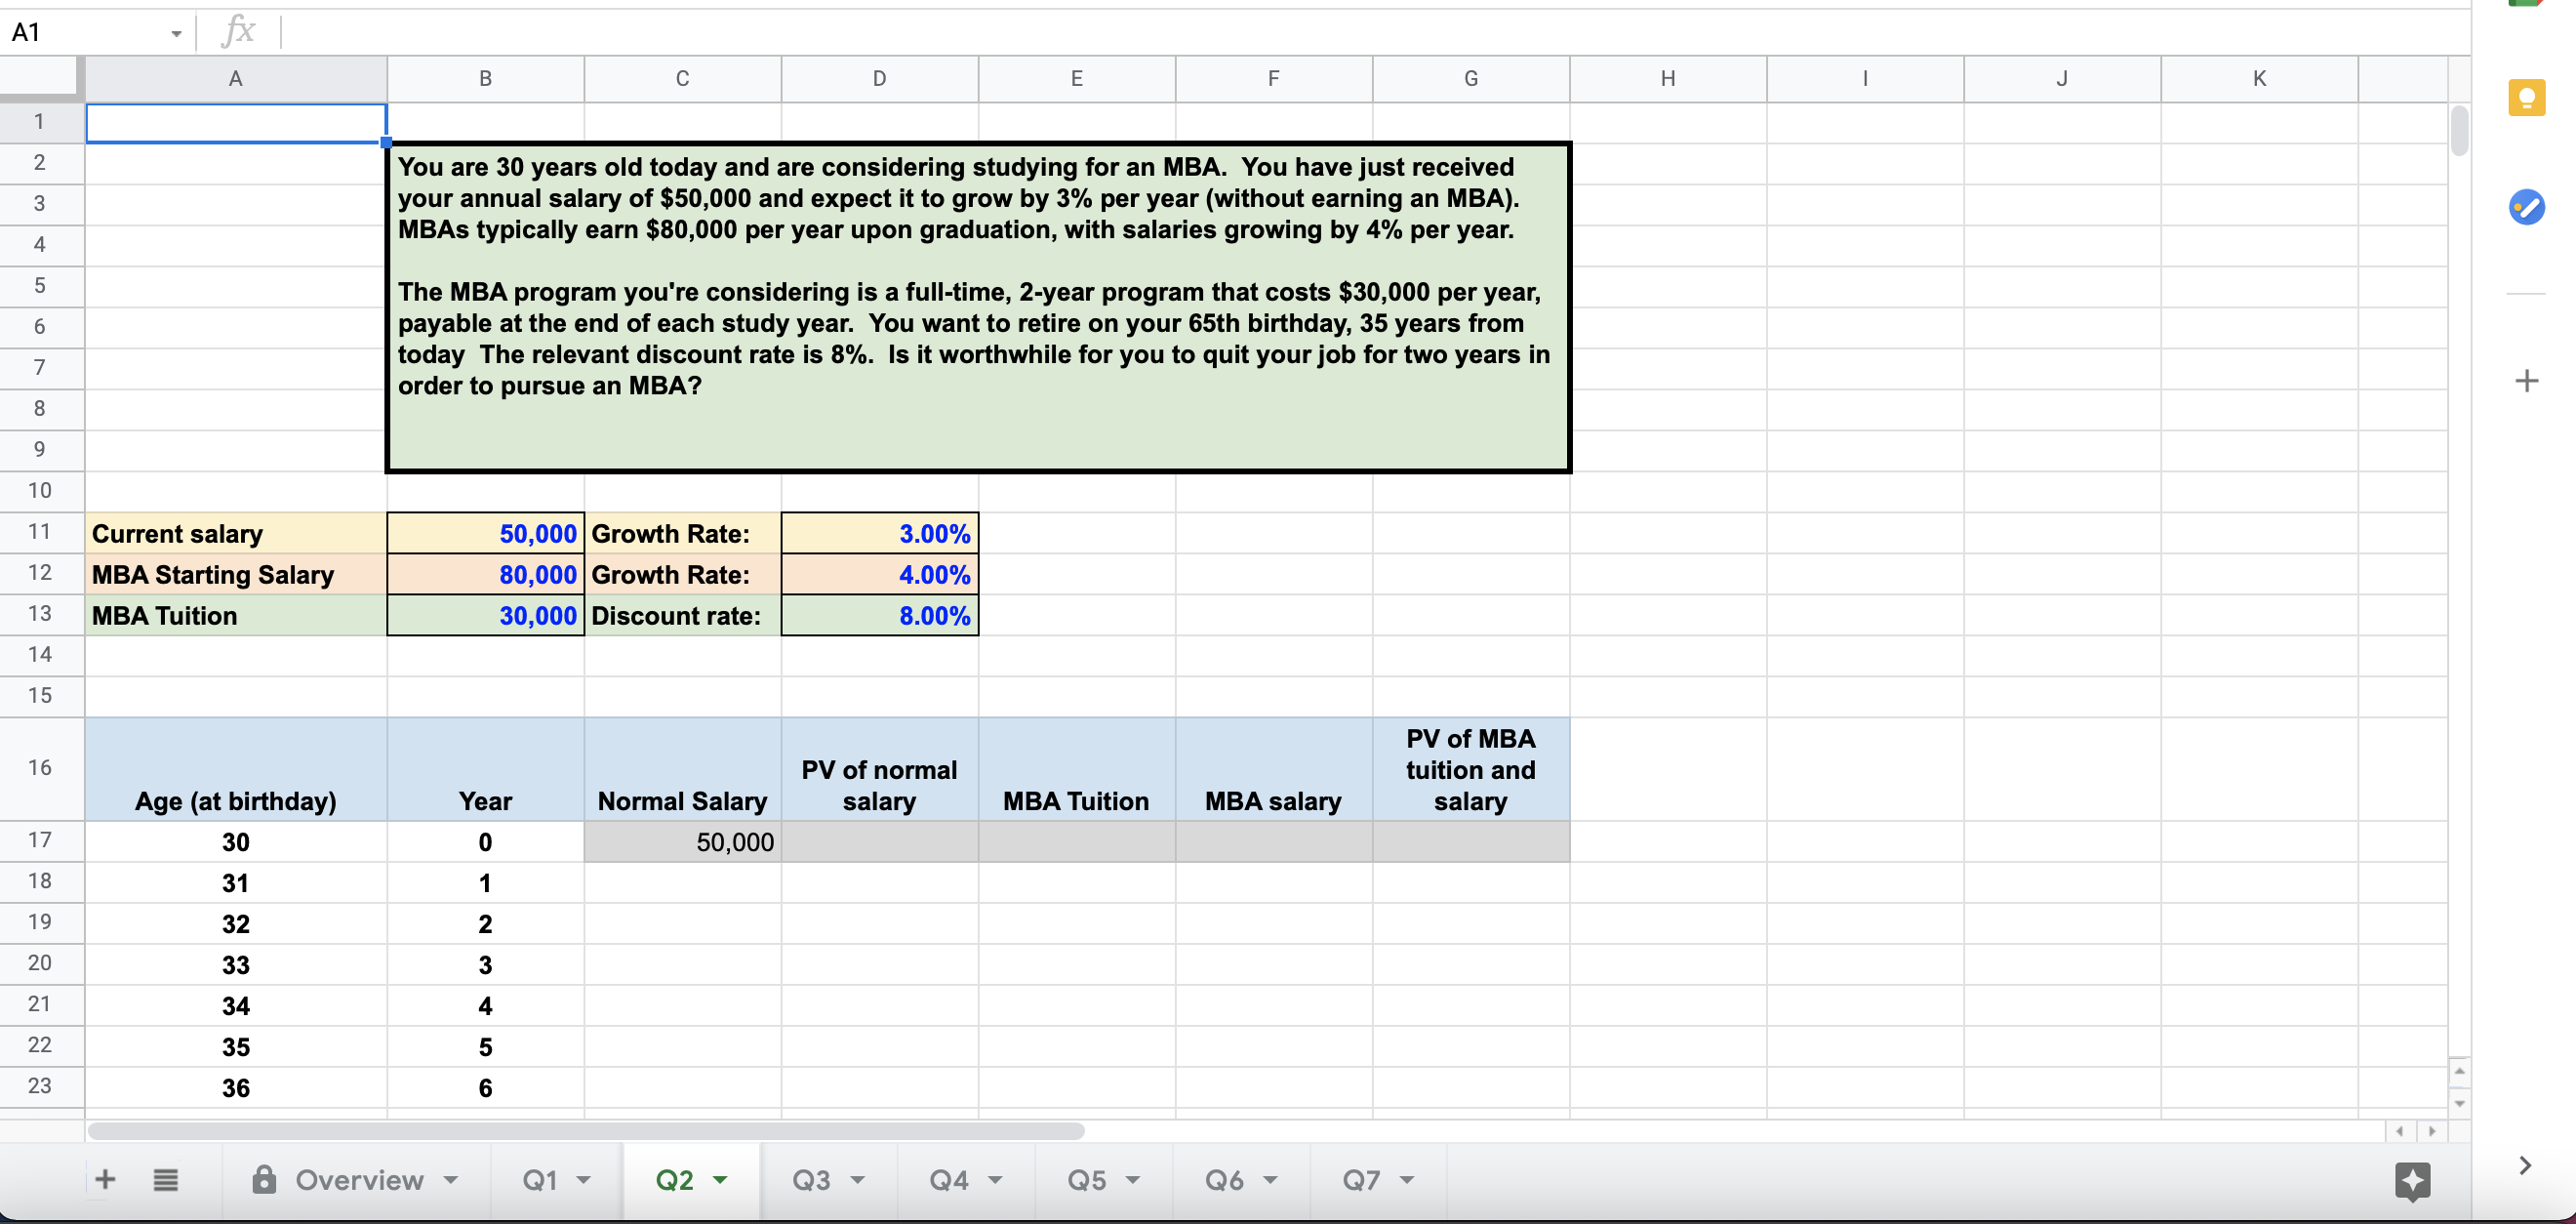Open the name box dropdown

176,32
